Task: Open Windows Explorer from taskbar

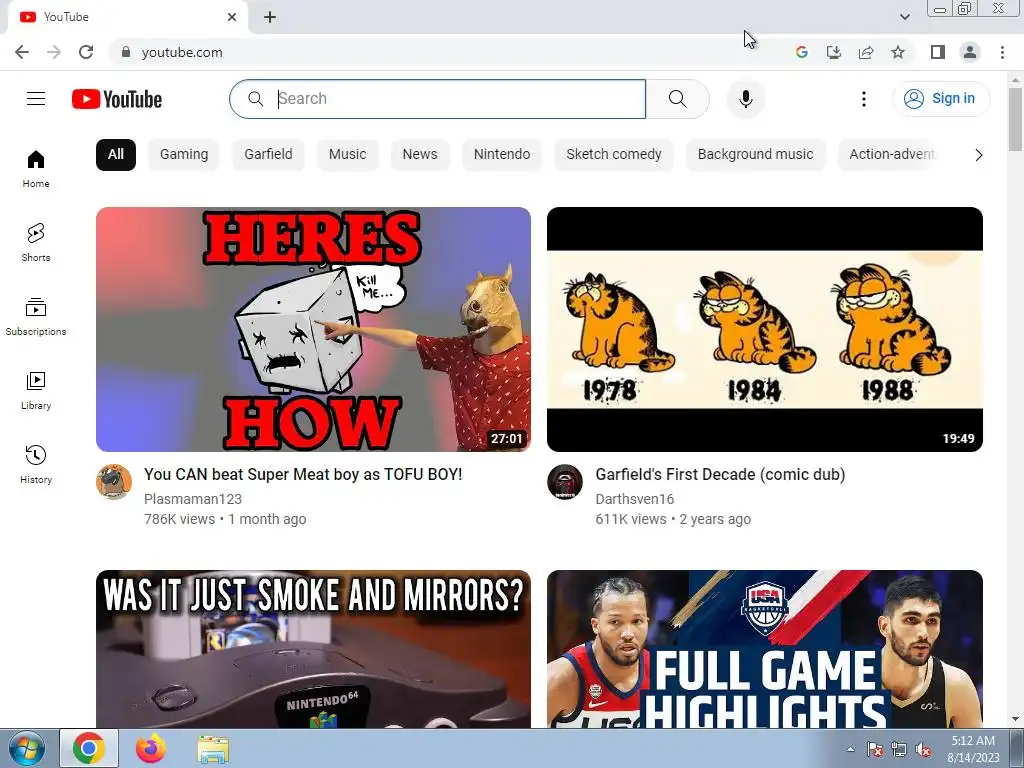Action: point(213,750)
